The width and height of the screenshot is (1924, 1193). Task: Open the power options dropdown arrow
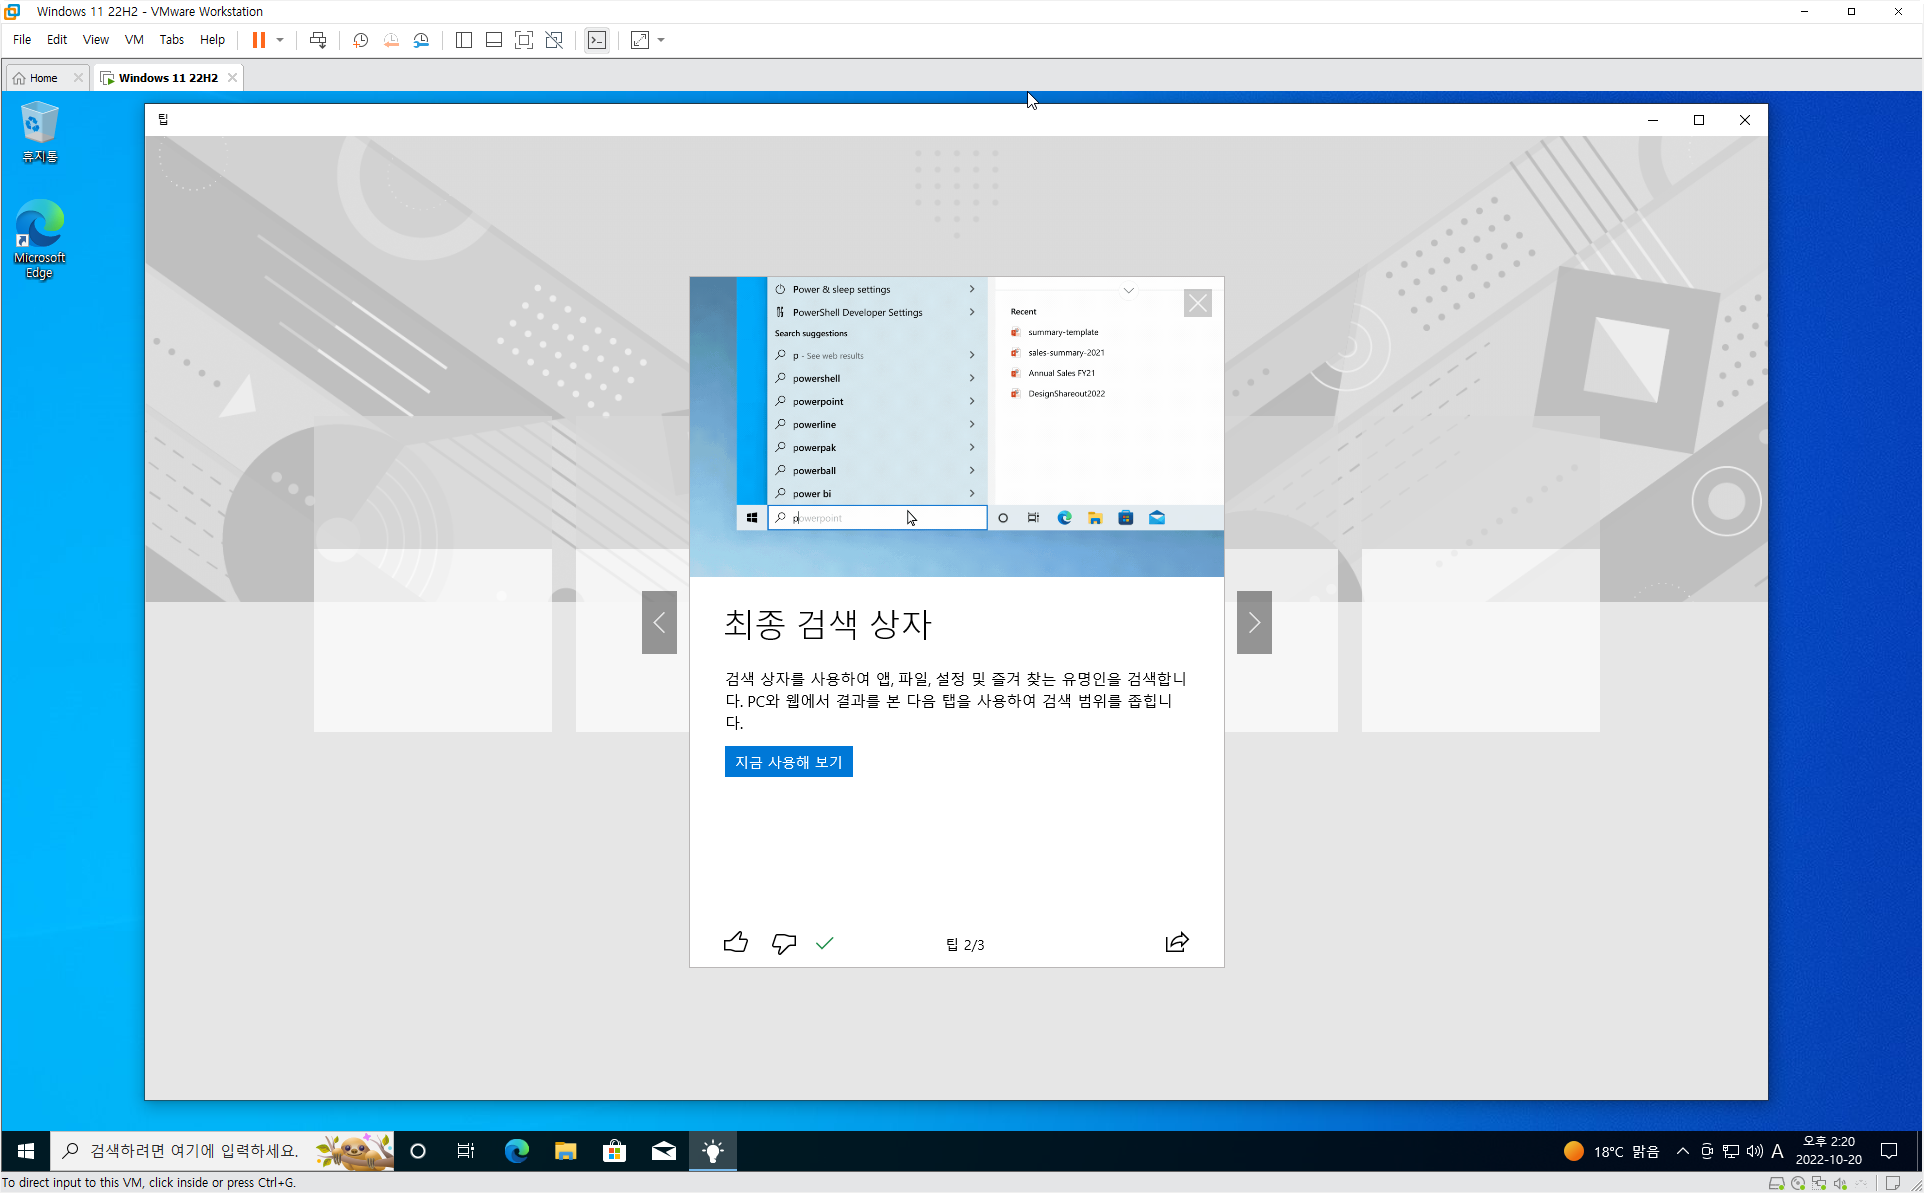click(x=280, y=40)
